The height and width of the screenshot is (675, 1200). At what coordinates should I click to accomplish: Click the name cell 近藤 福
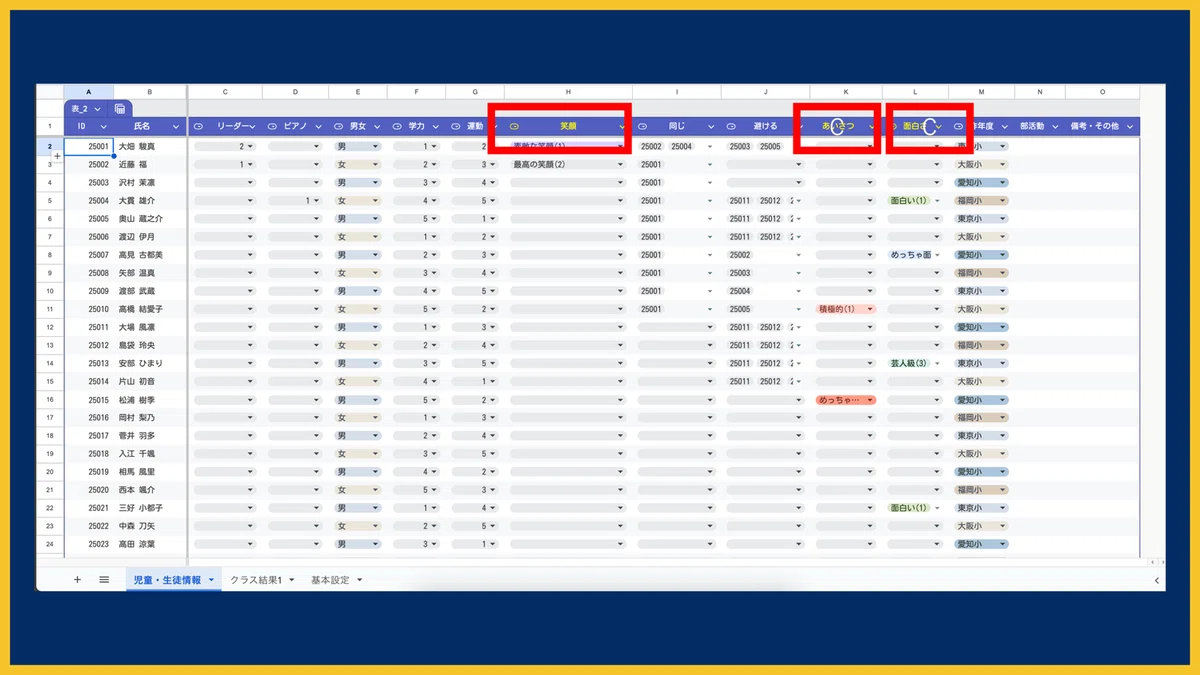click(x=150, y=164)
